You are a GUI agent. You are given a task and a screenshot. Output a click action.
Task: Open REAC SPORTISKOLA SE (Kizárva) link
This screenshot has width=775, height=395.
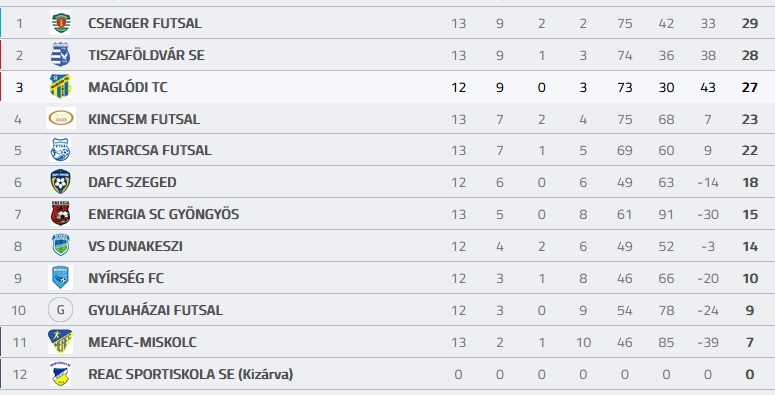point(190,374)
